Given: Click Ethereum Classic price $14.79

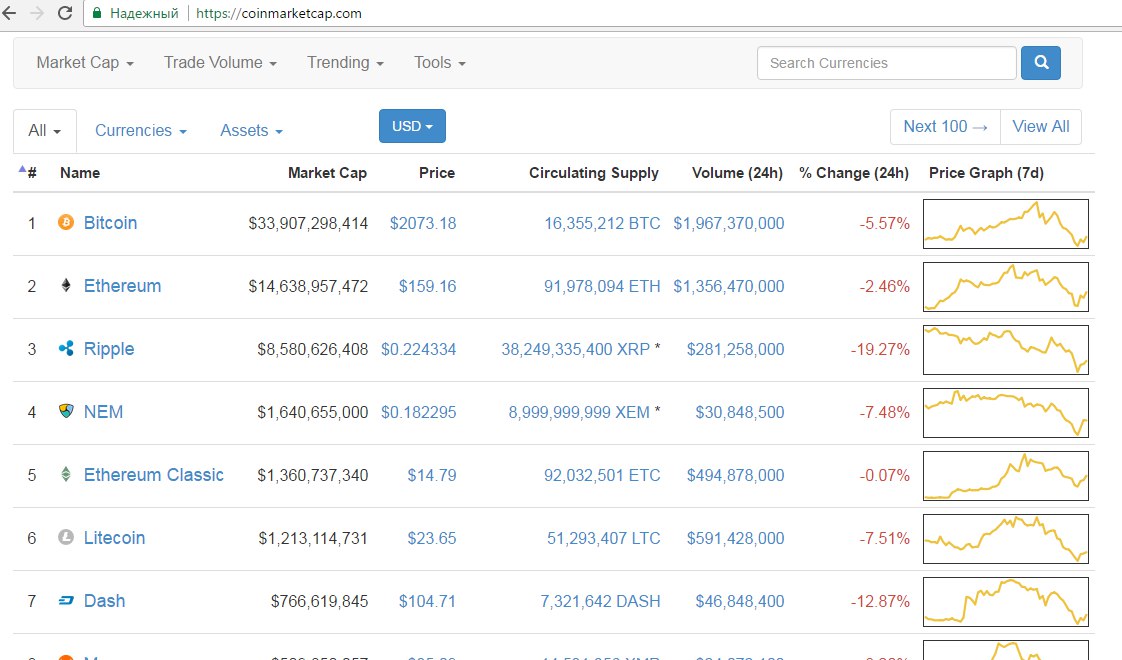Looking at the screenshot, I should [x=431, y=475].
